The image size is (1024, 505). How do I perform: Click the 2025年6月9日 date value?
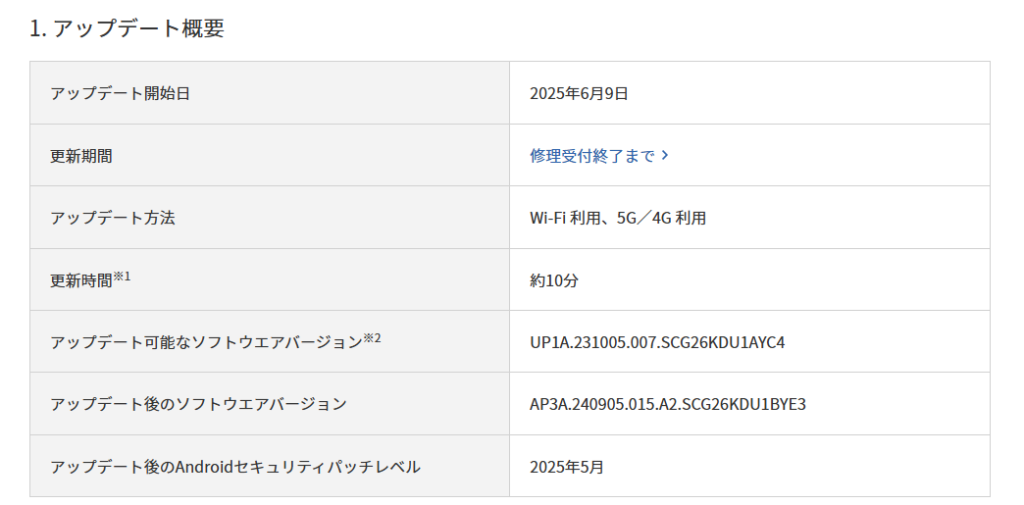point(579,93)
